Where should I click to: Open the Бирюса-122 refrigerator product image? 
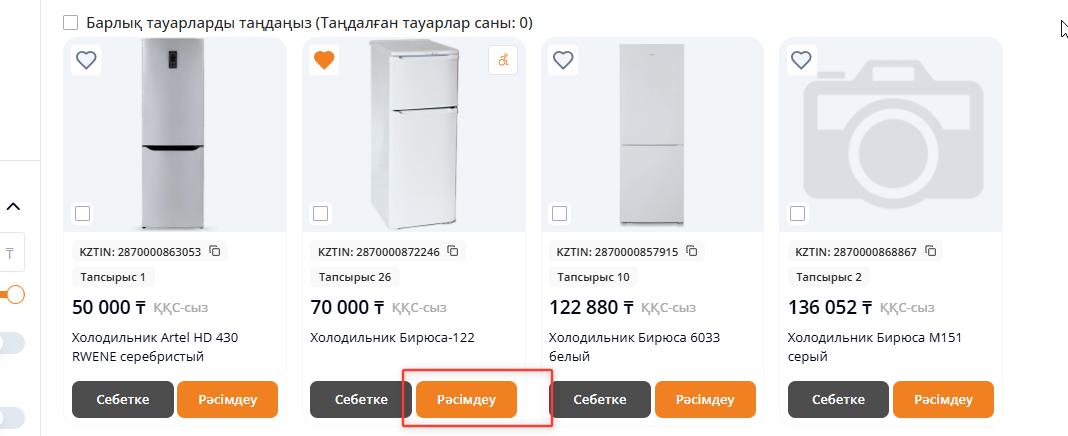[413, 130]
